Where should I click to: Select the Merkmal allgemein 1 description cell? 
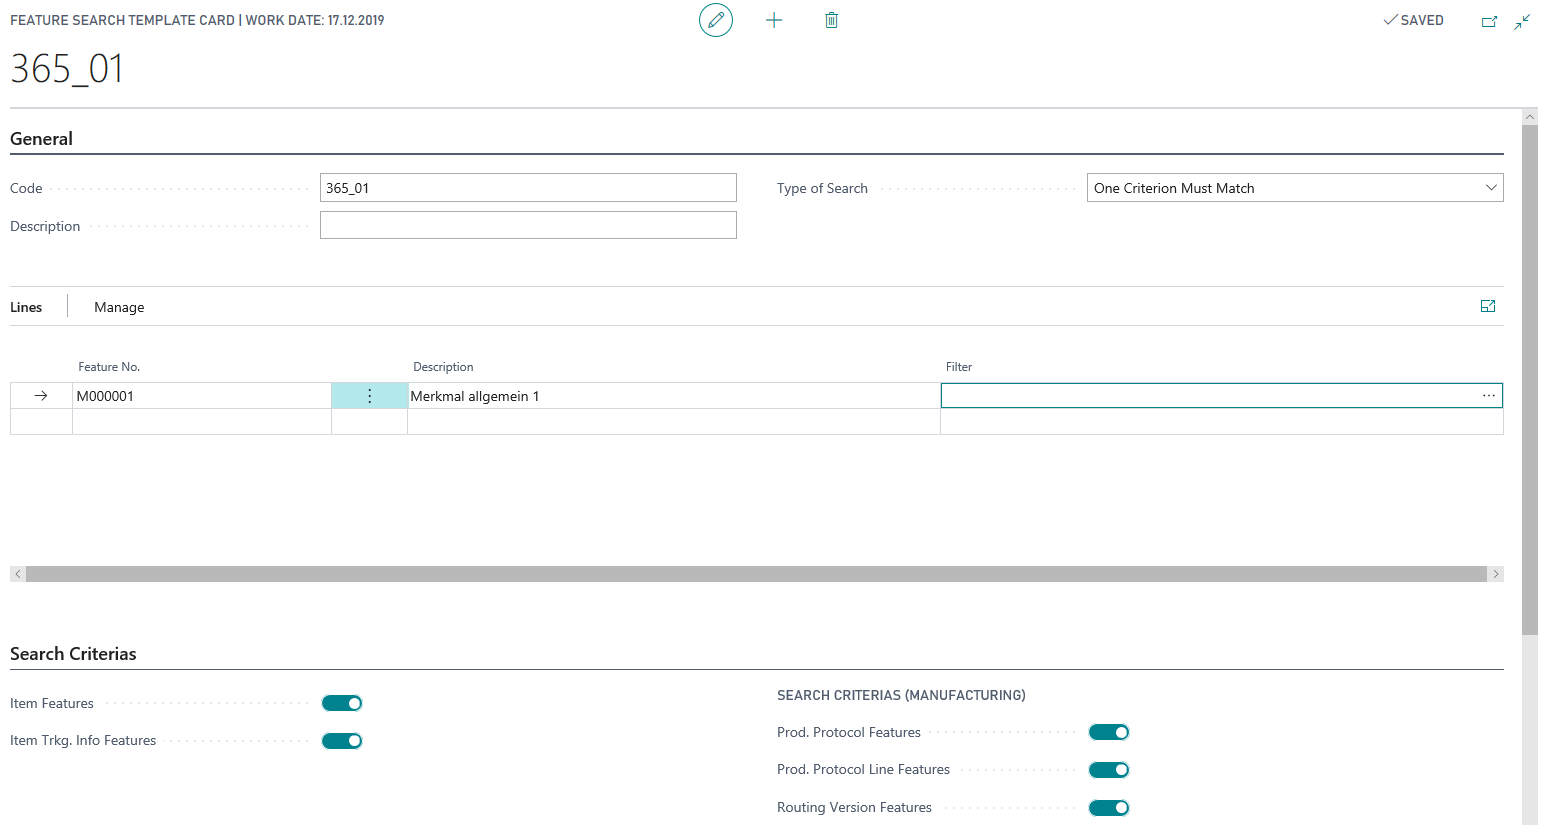(674, 396)
